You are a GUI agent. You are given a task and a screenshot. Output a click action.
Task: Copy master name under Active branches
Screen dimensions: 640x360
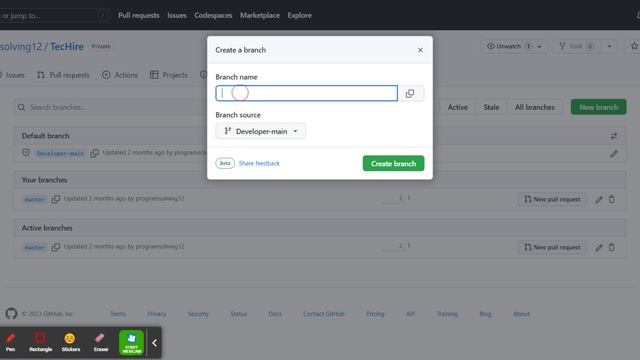(56, 247)
